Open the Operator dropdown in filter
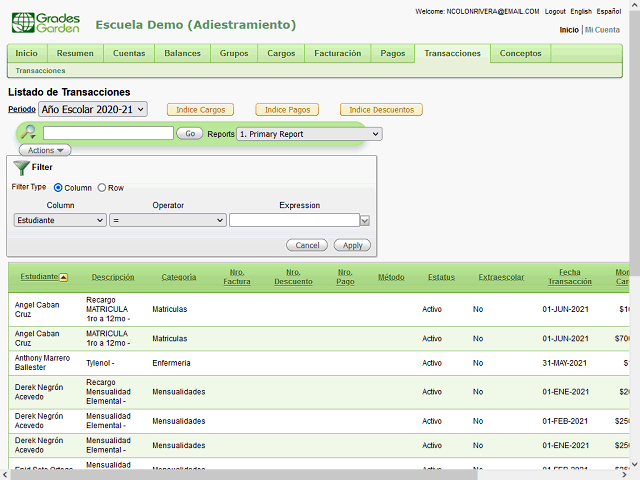 [x=168, y=220]
